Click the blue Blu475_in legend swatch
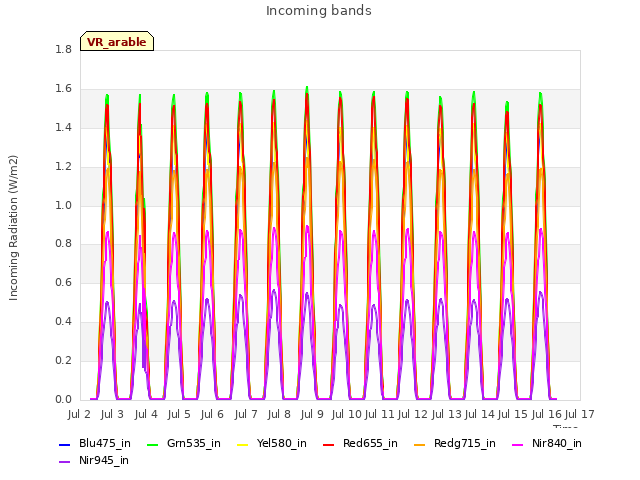Image resolution: width=640 pixels, height=480 pixels. (64, 444)
